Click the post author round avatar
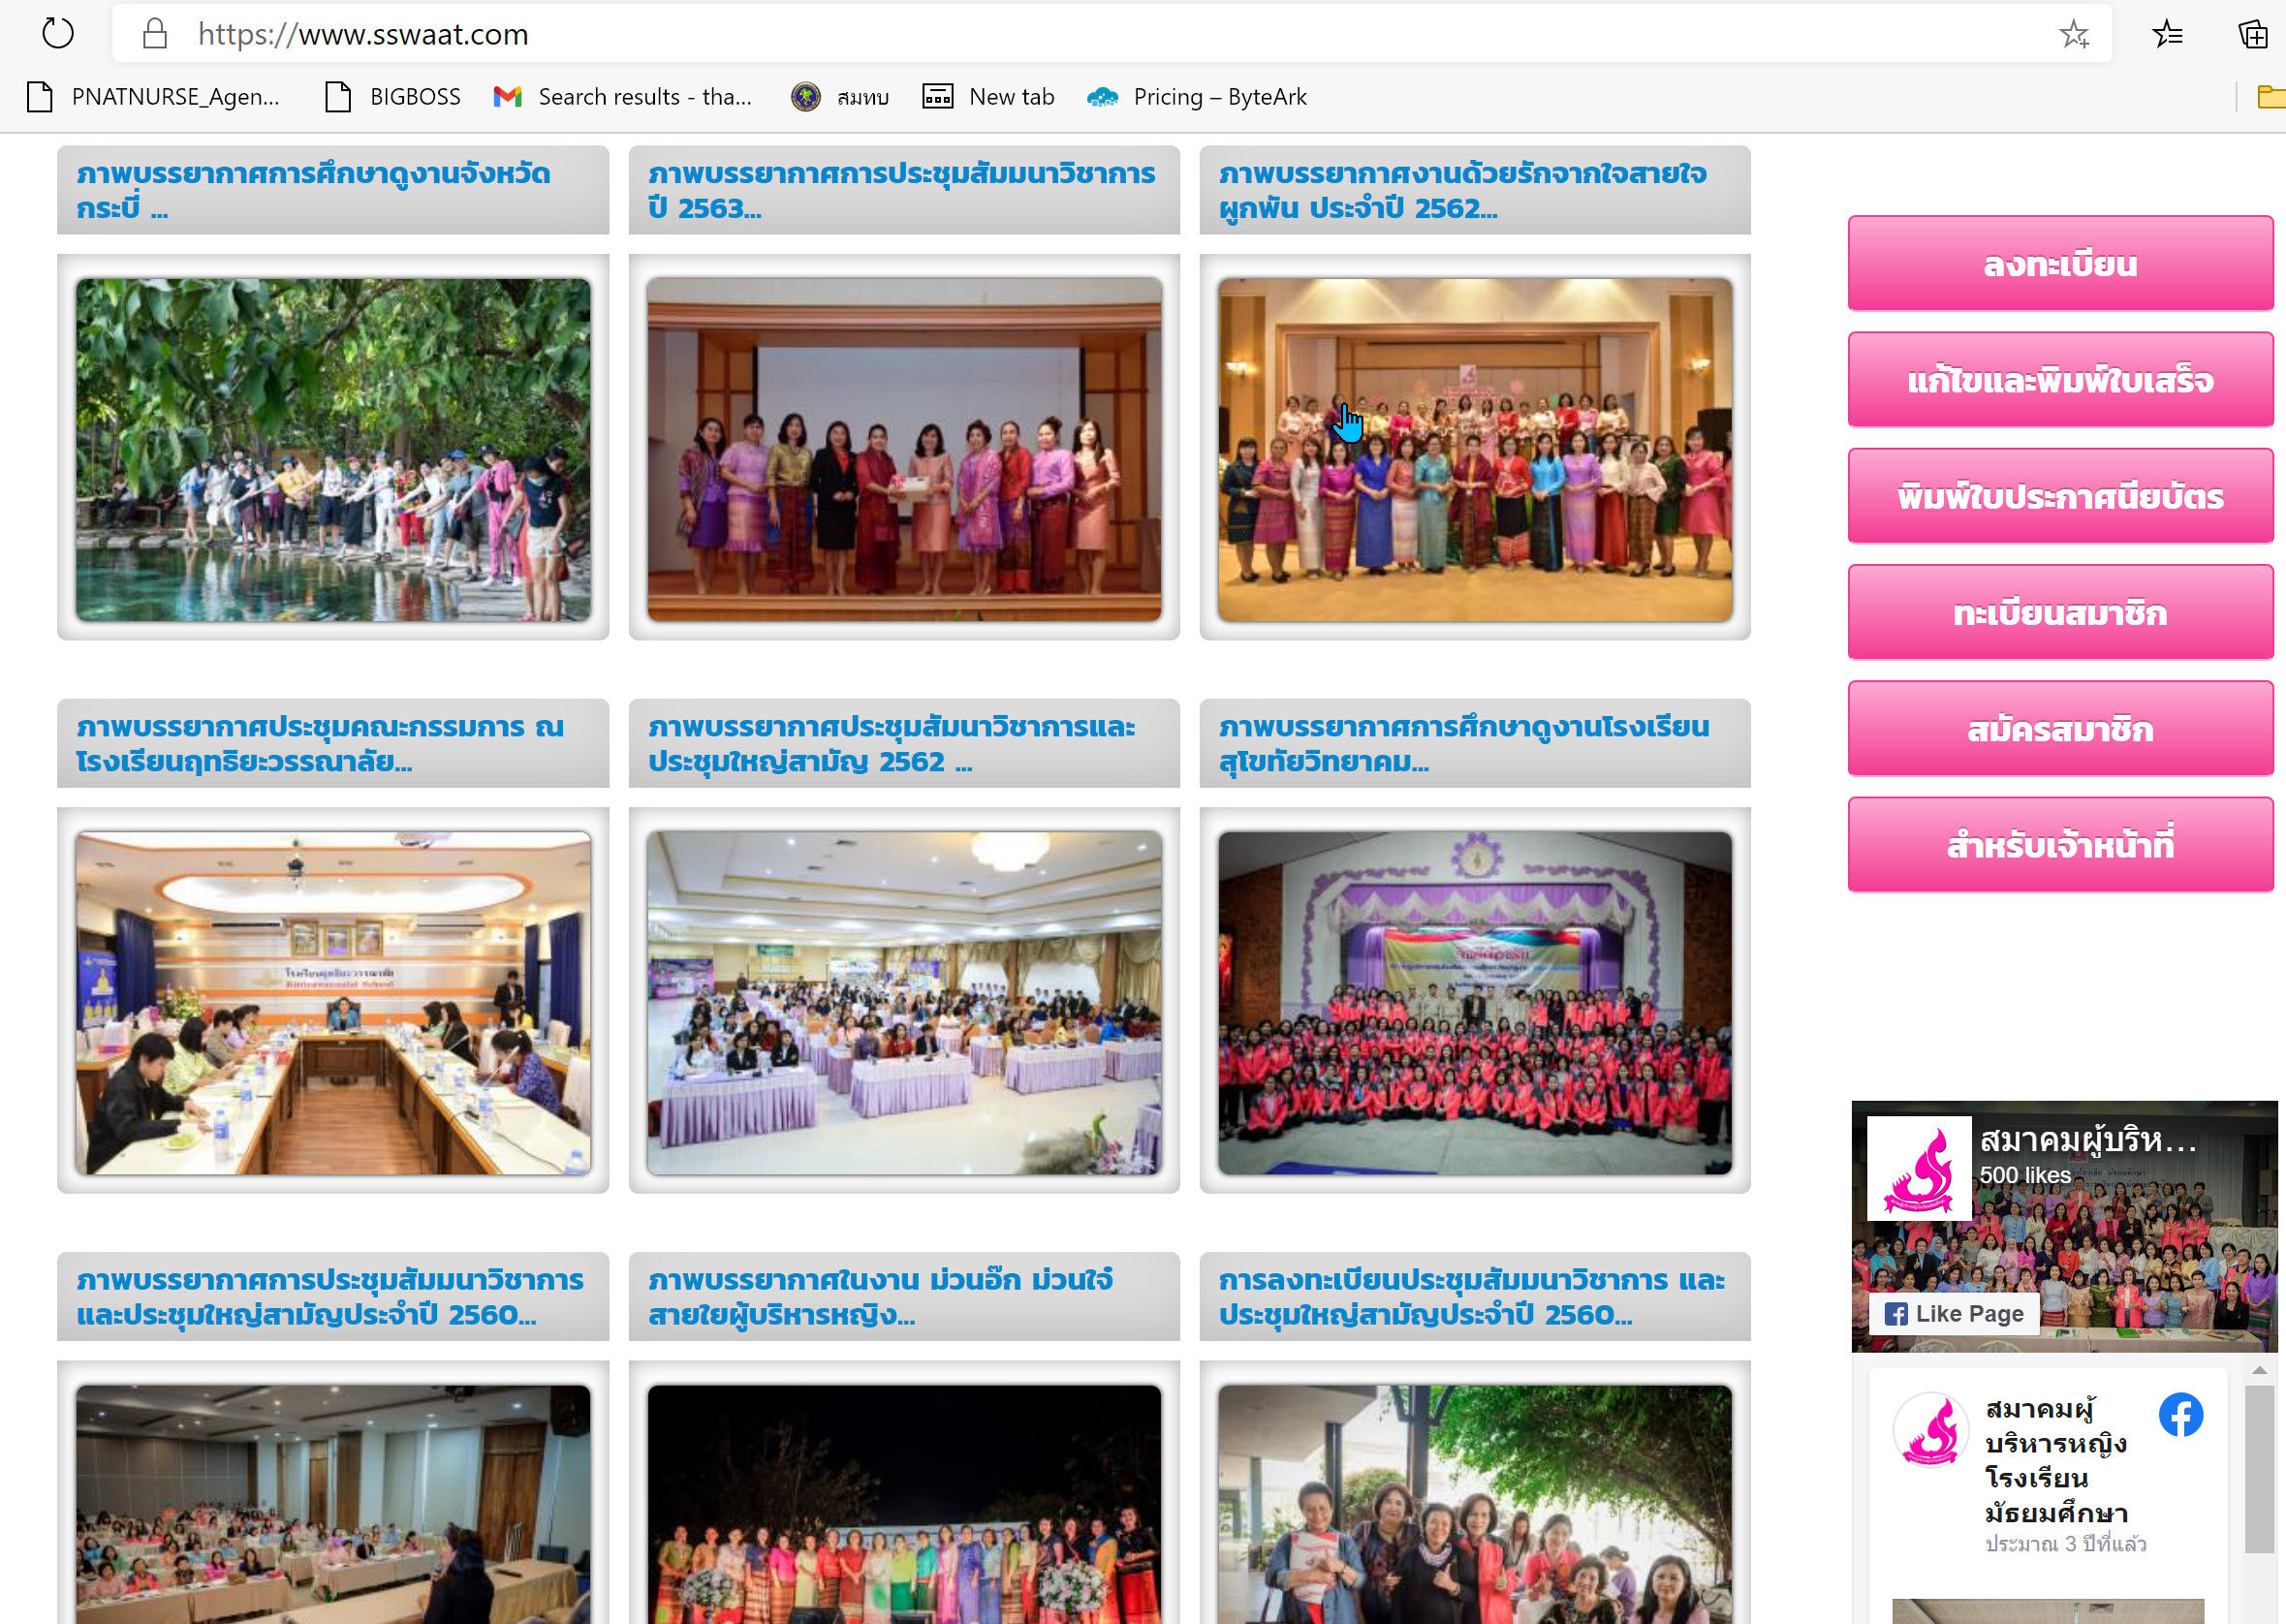This screenshot has width=2286, height=1624. (1931, 1429)
